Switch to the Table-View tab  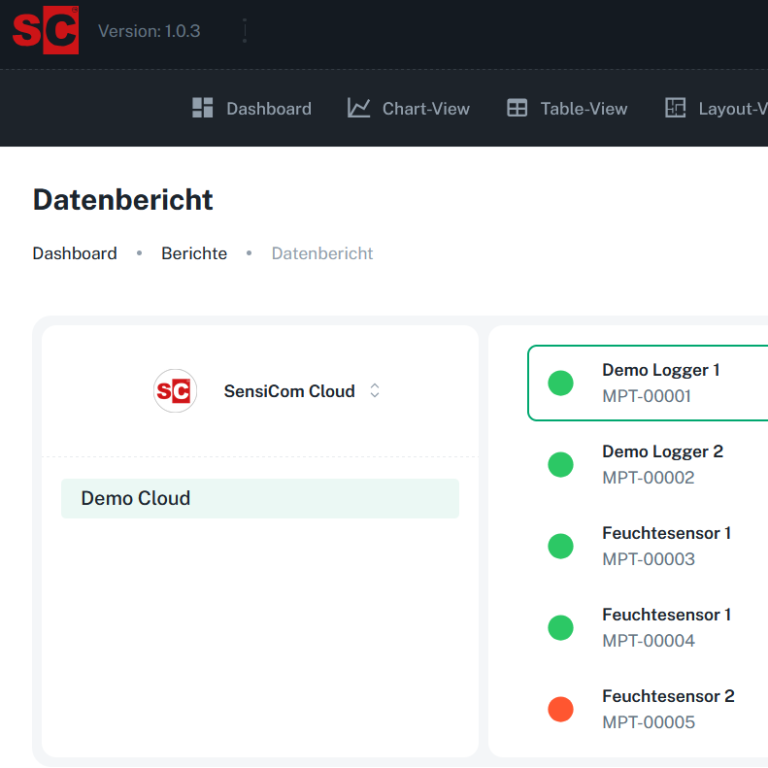coord(584,109)
